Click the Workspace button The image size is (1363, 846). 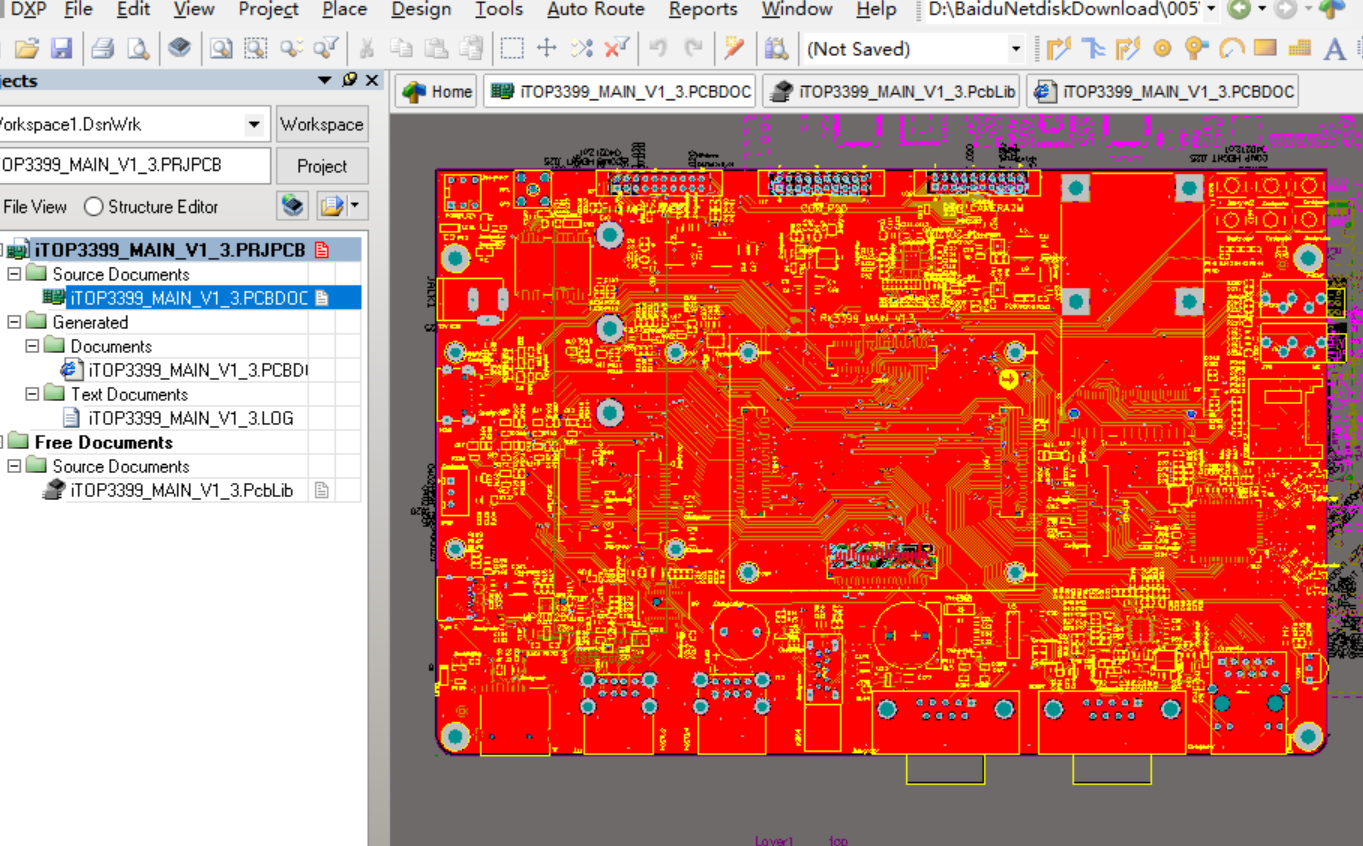coord(322,125)
